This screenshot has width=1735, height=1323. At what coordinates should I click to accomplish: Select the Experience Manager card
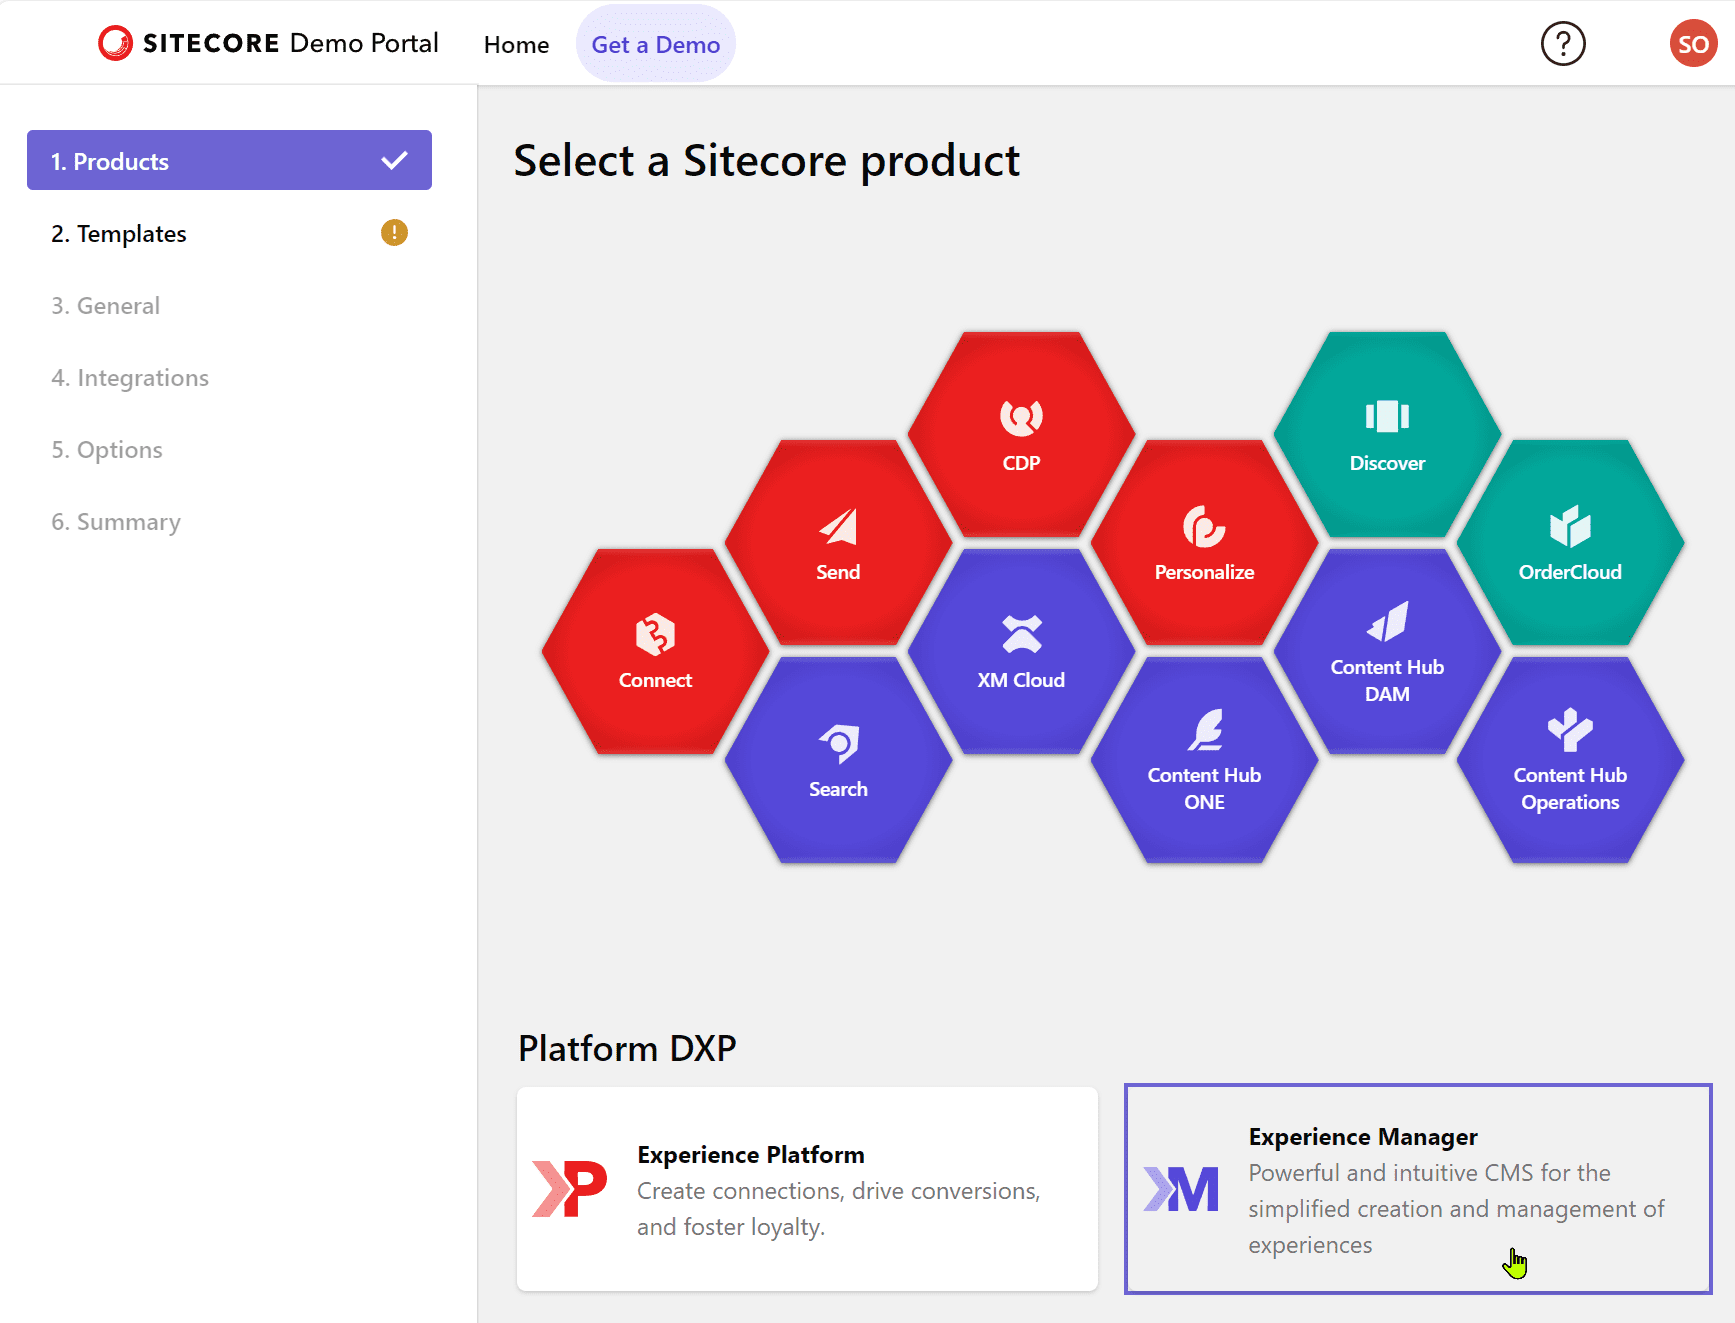[1417, 1189]
